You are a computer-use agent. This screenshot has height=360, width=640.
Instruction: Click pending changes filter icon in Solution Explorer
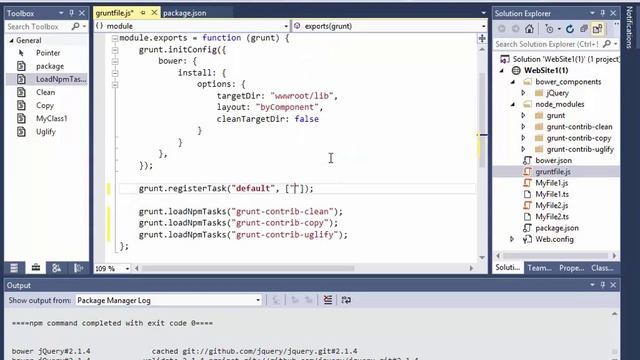pyautogui.click(x=549, y=29)
